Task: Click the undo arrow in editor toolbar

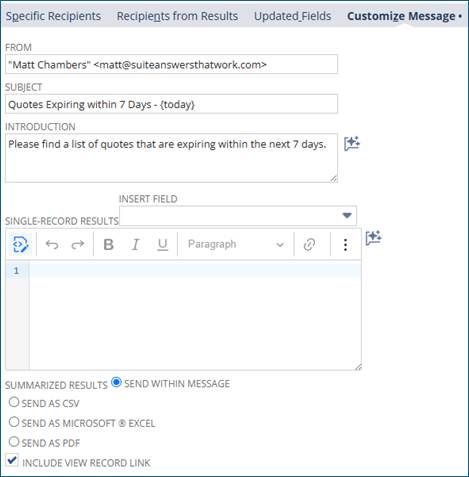Action: coord(52,245)
